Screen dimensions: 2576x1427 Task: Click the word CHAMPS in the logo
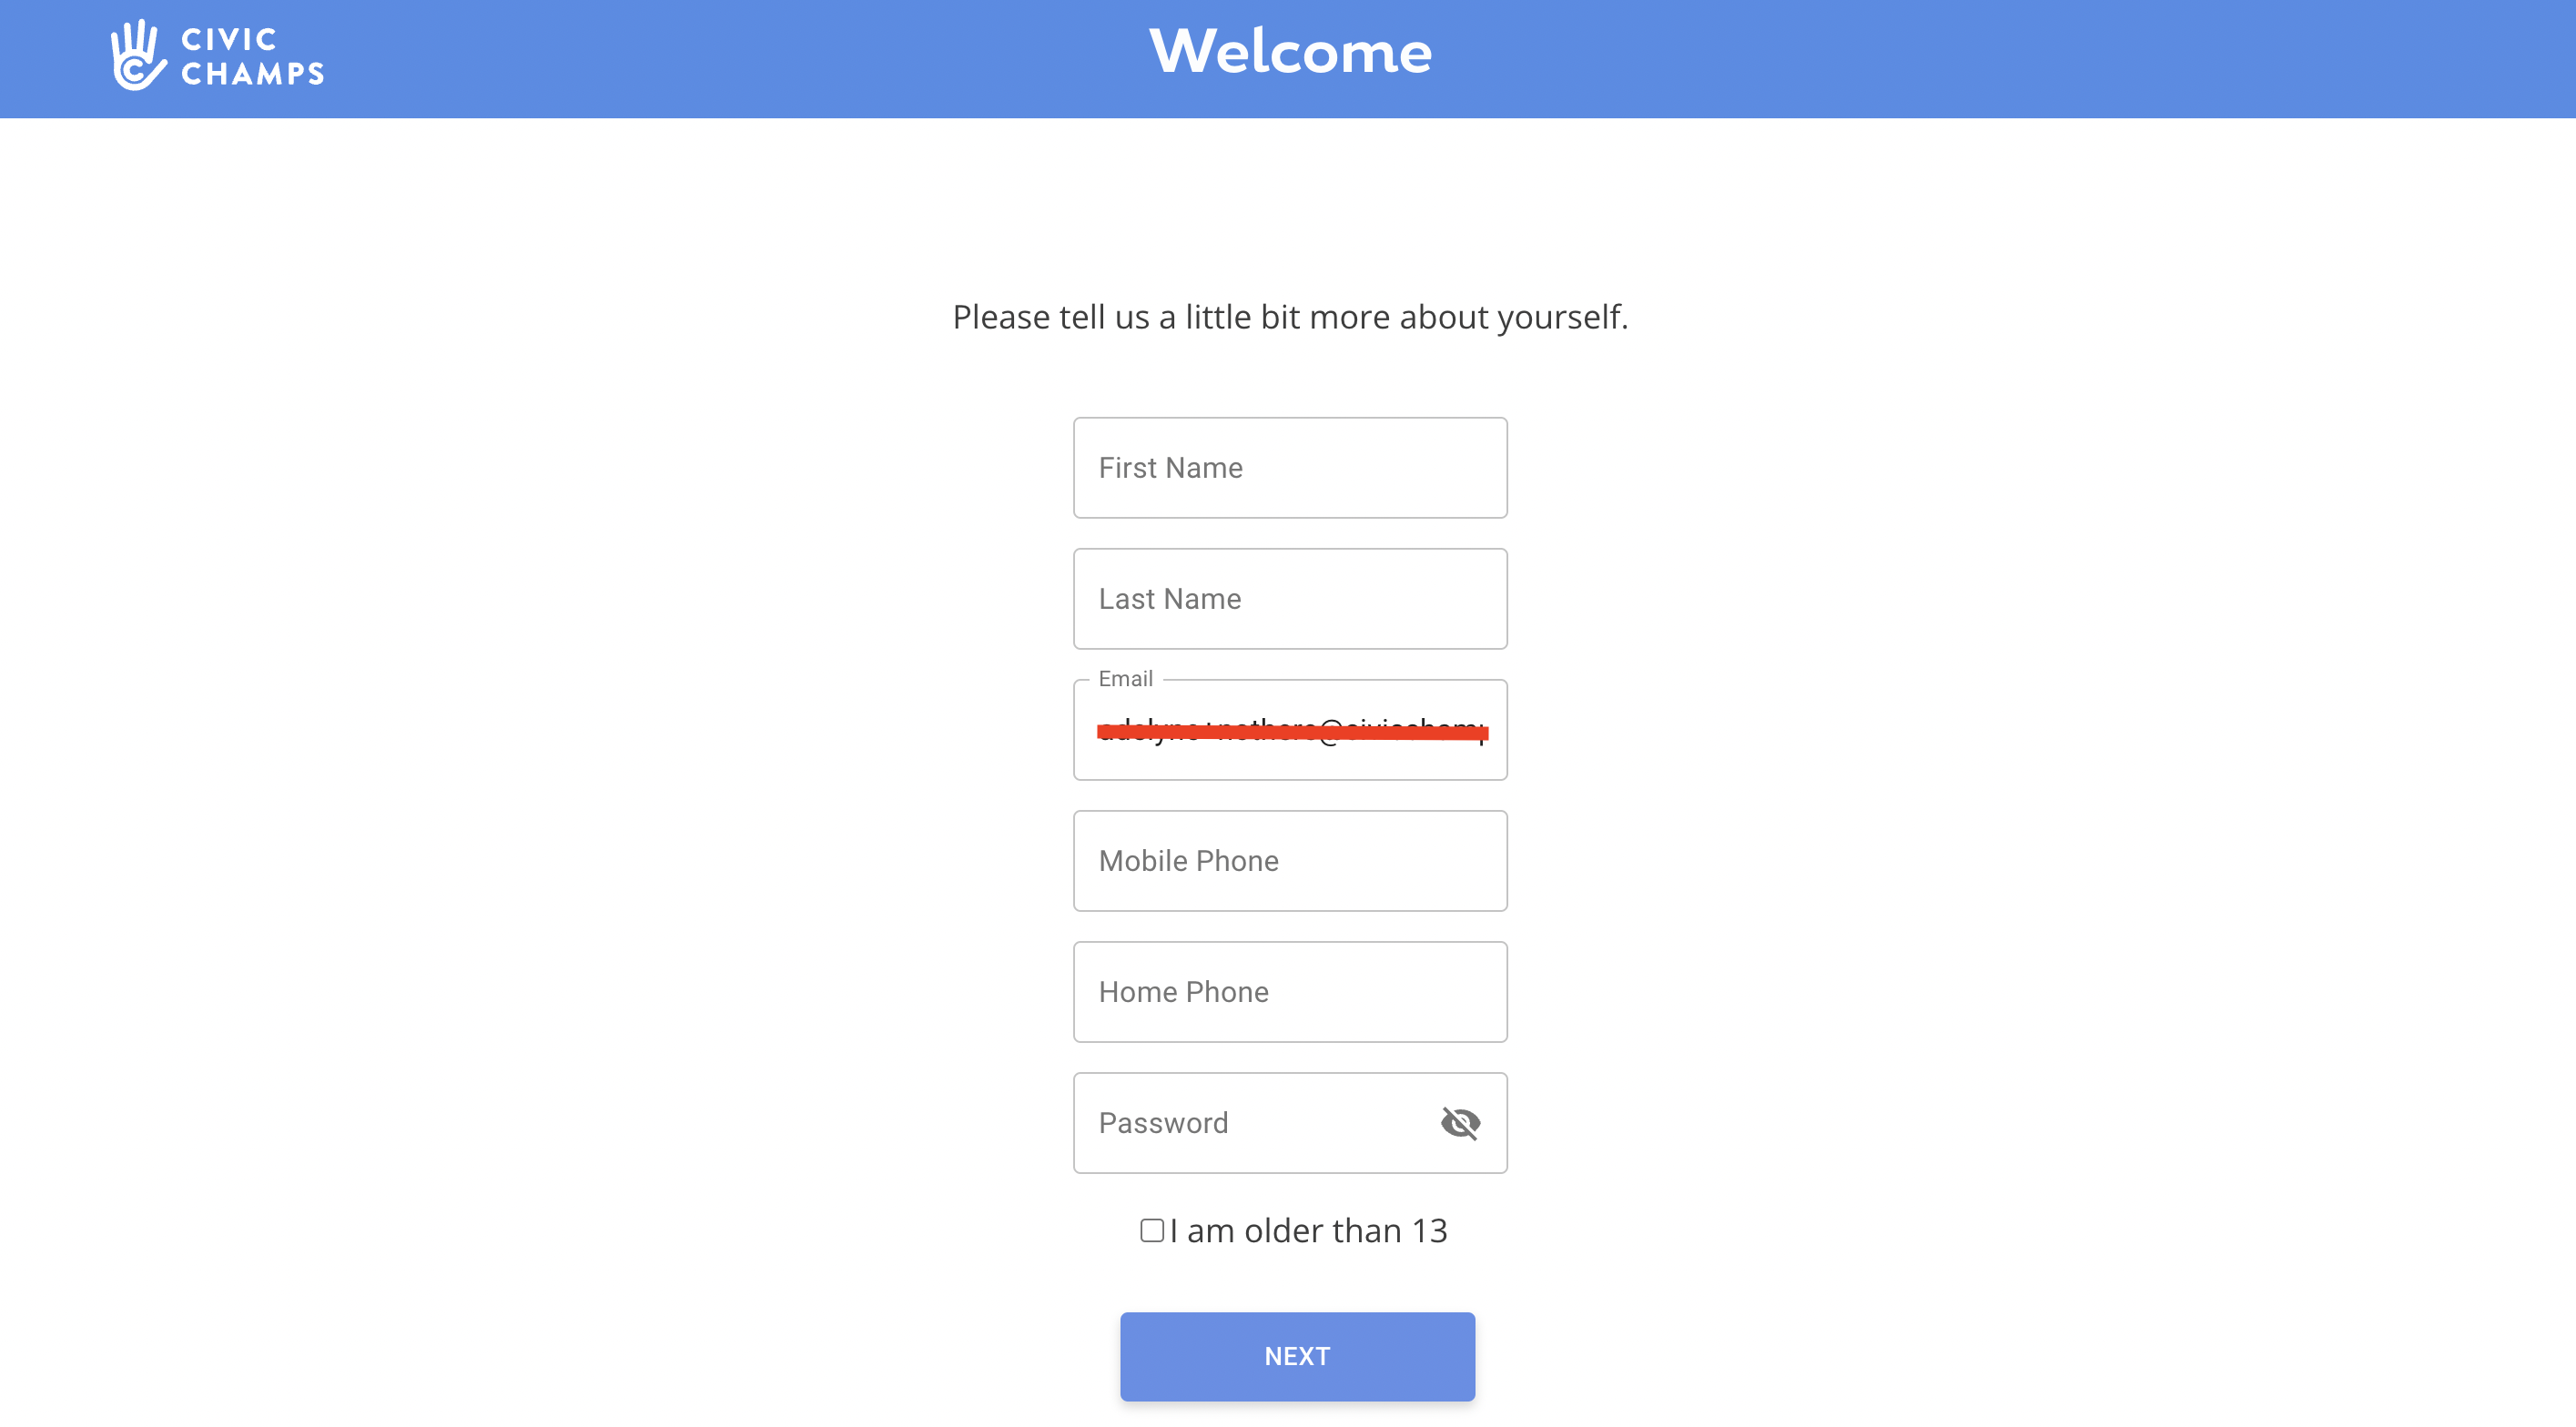tap(253, 73)
